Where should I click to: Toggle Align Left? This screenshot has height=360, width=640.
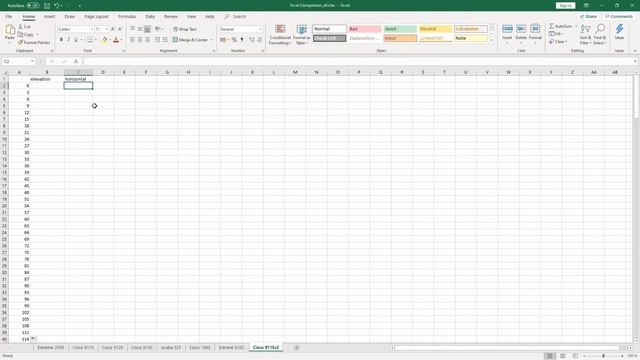133,40
